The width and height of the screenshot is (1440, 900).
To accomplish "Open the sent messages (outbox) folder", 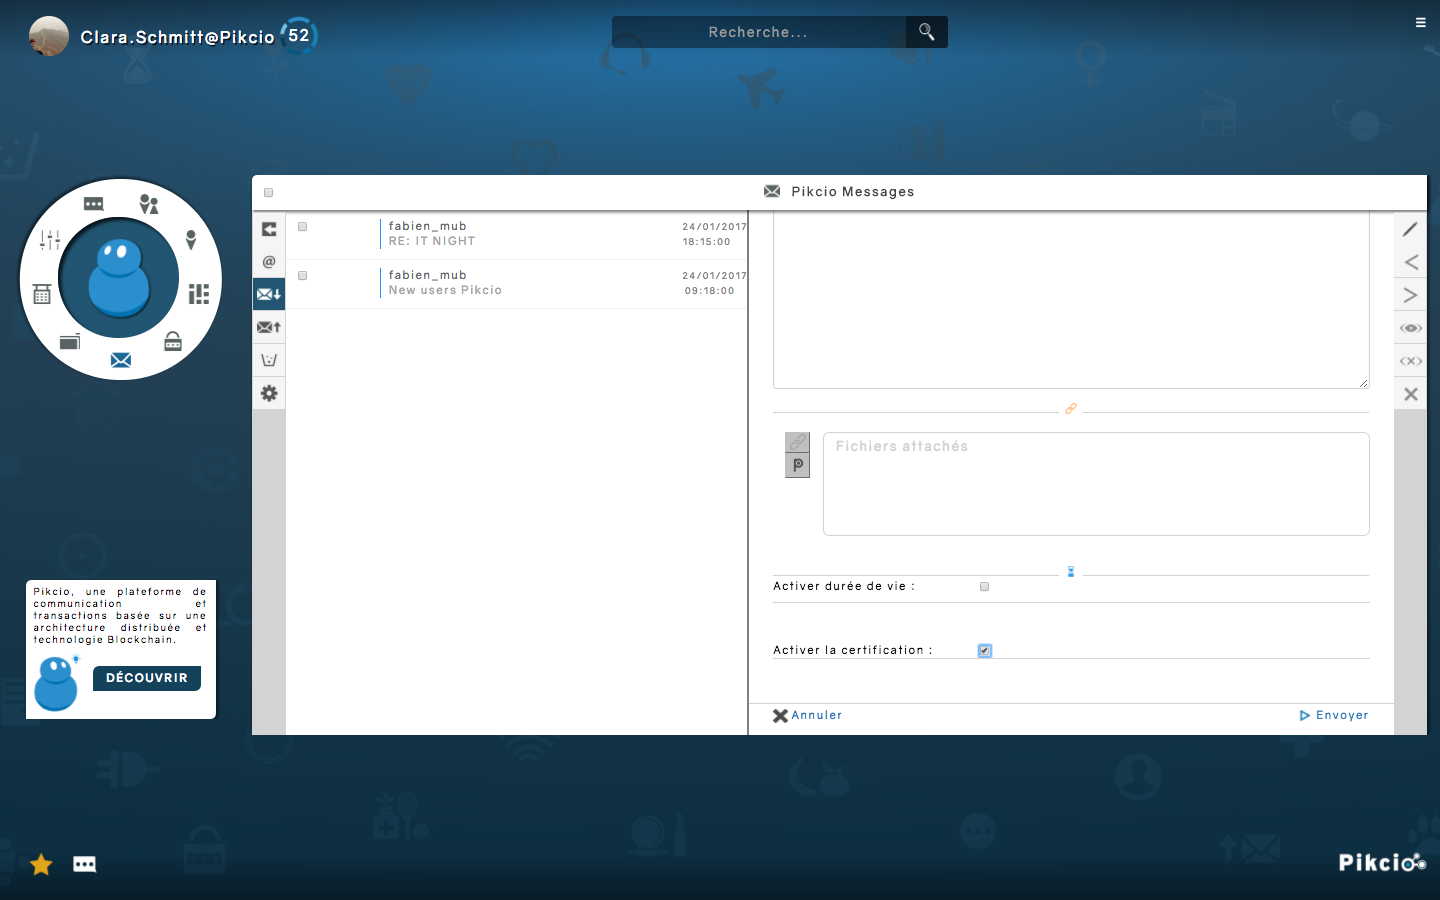I will (x=269, y=327).
